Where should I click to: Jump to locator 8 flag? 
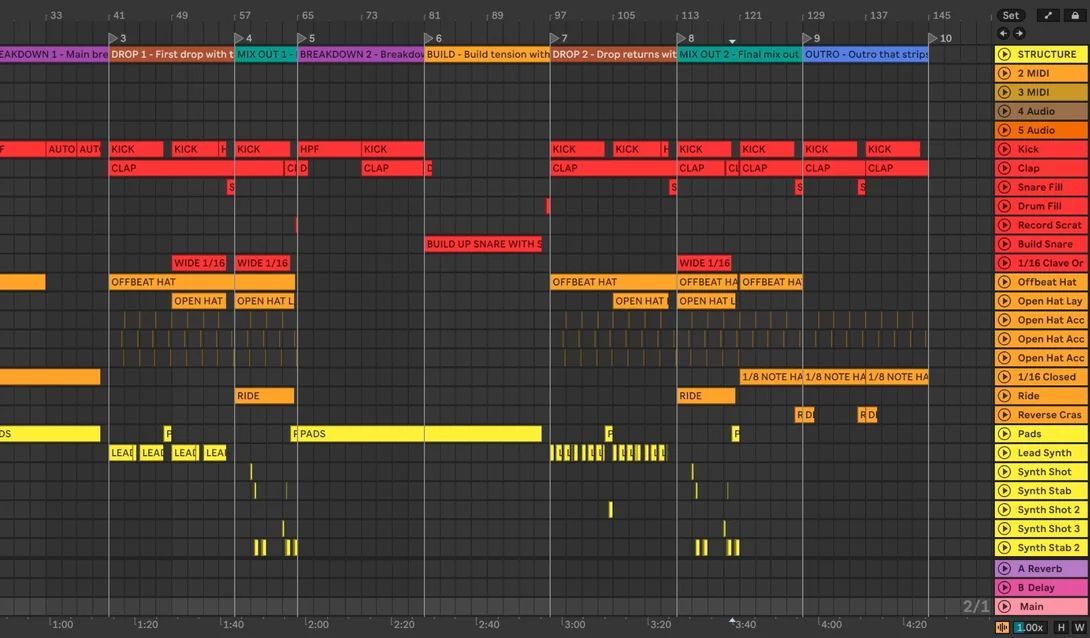[681, 38]
